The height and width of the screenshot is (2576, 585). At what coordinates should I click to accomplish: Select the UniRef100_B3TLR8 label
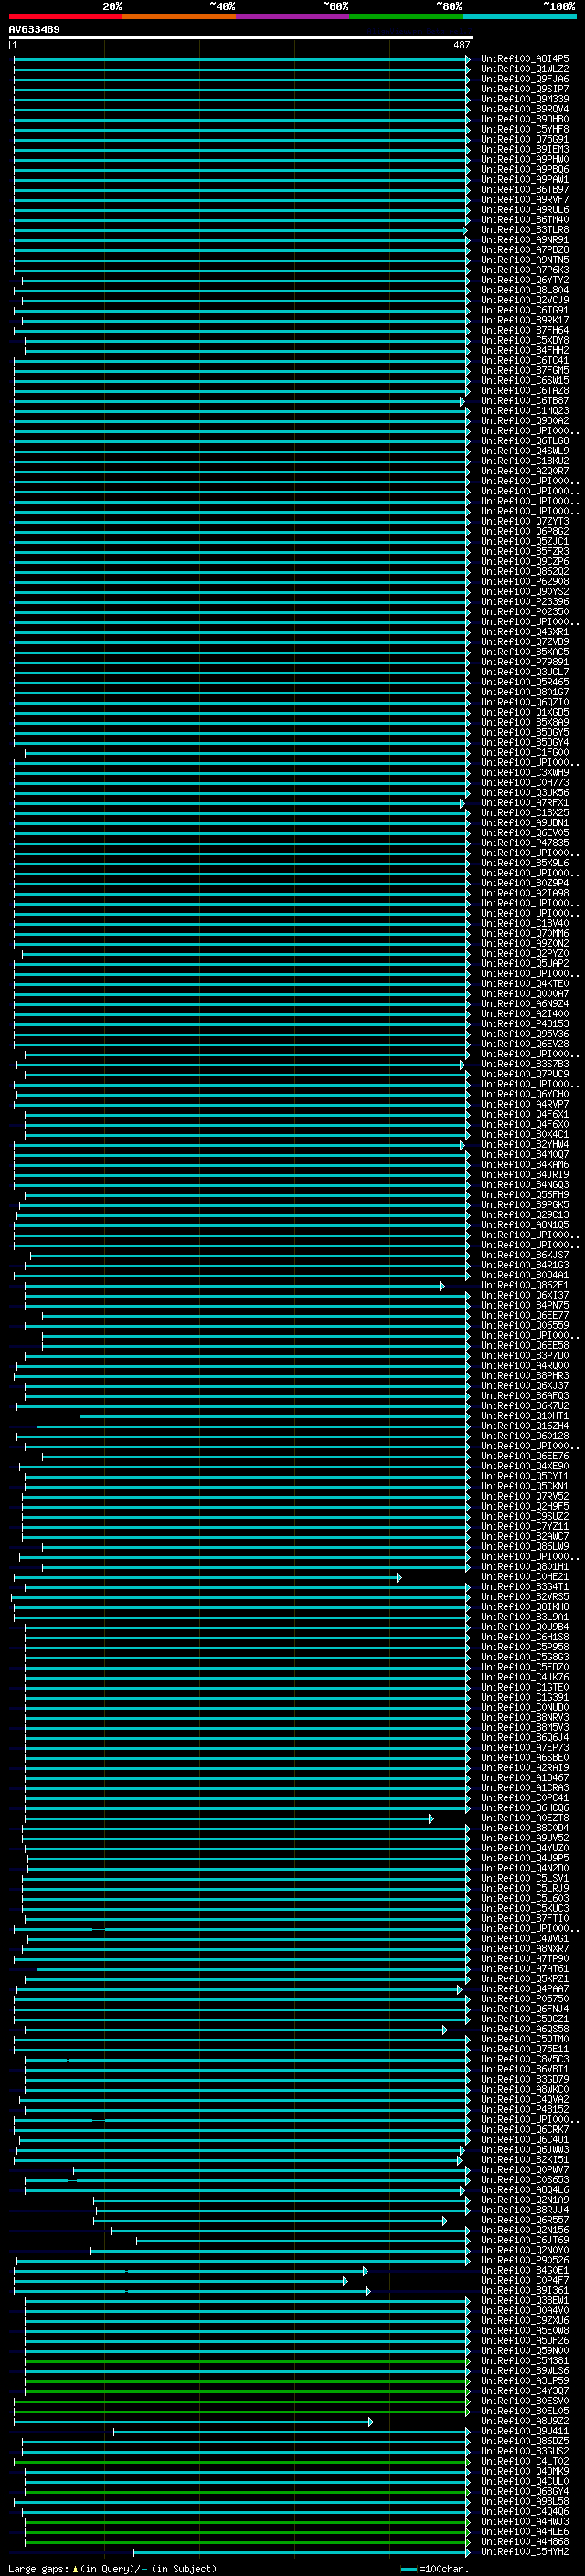(525, 230)
